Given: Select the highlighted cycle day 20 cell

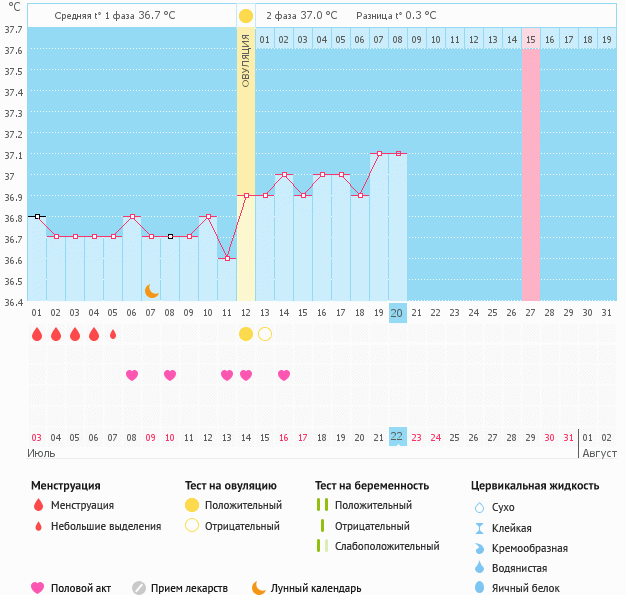Looking at the screenshot, I should tap(397, 313).
